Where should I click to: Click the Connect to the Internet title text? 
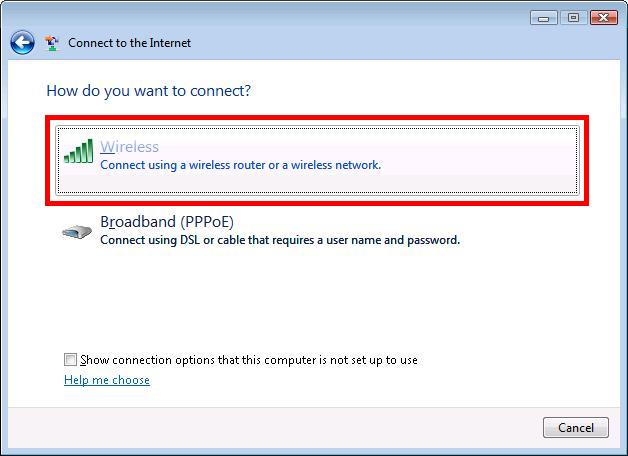[x=129, y=43]
